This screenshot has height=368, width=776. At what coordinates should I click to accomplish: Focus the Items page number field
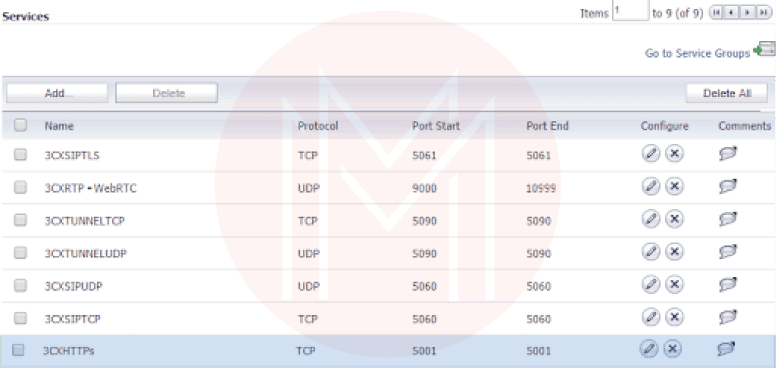[630, 10]
